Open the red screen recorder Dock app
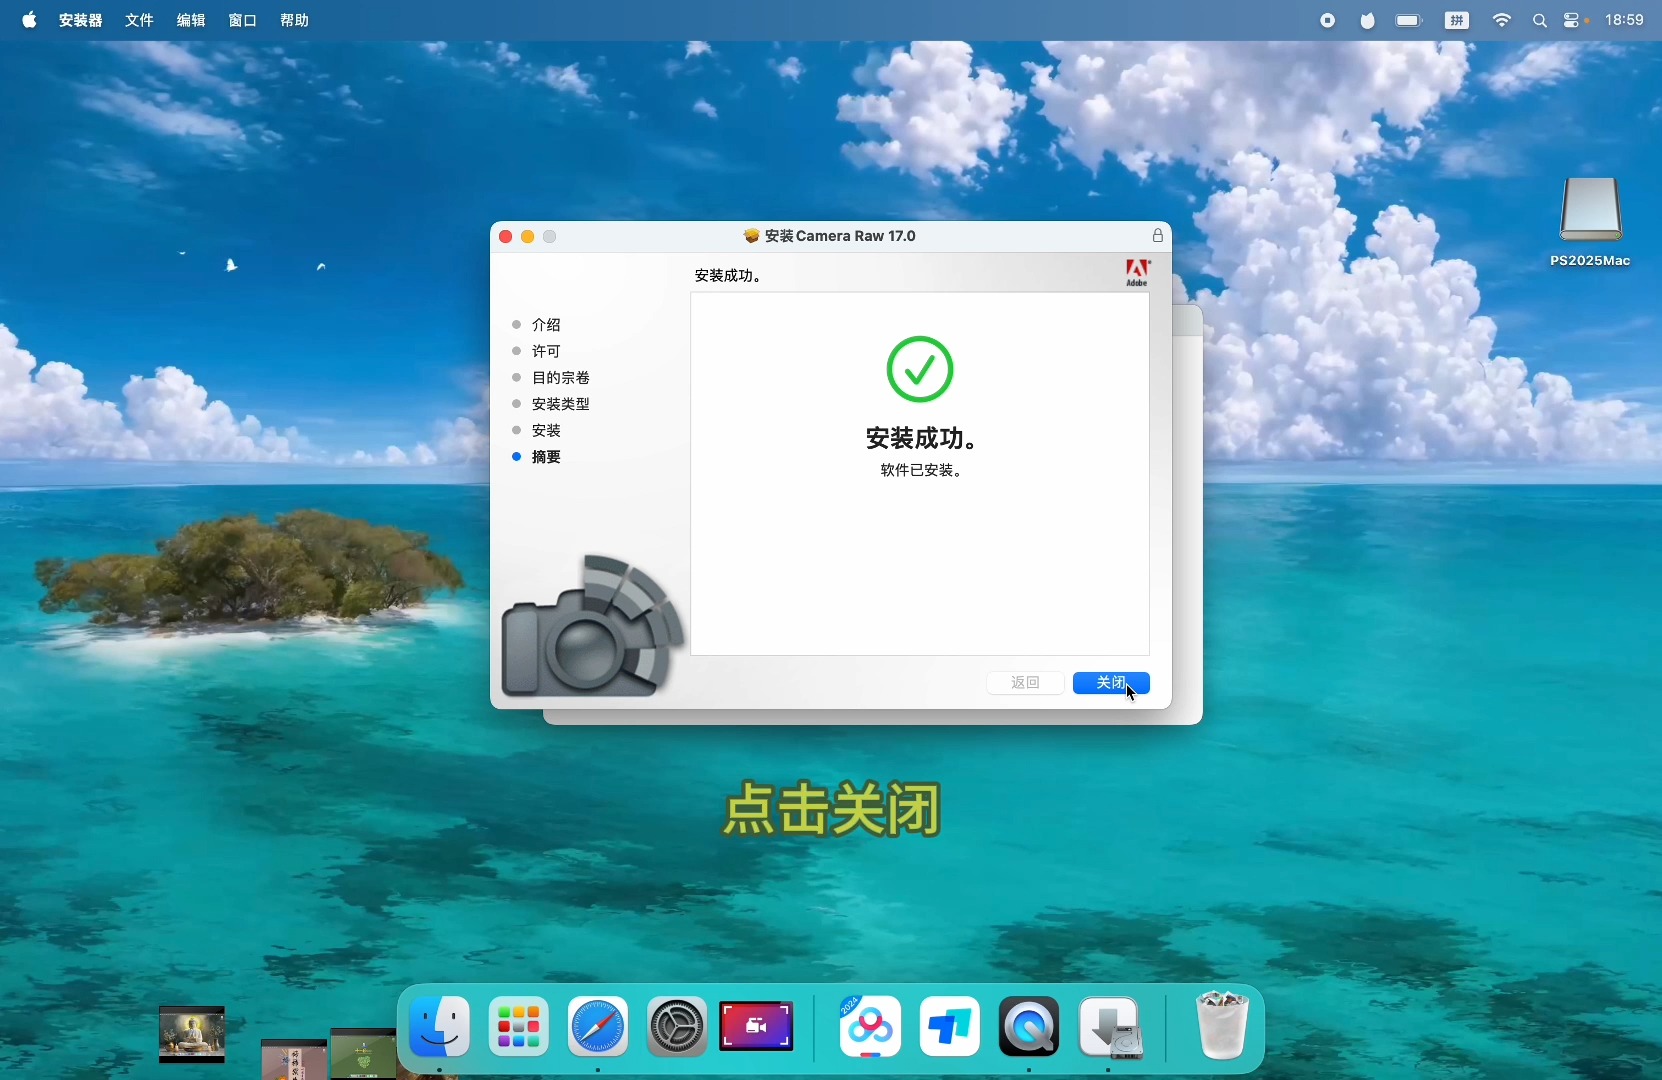The height and width of the screenshot is (1080, 1662). pyautogui.click(x=757, y=1027)
